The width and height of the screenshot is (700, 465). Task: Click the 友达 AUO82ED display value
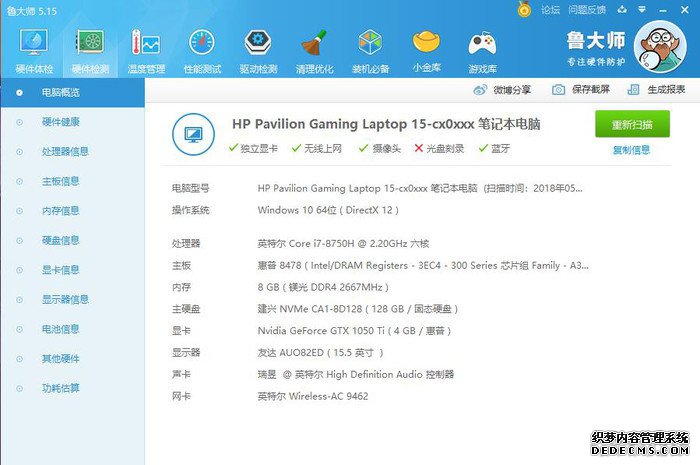pos(321,353)
